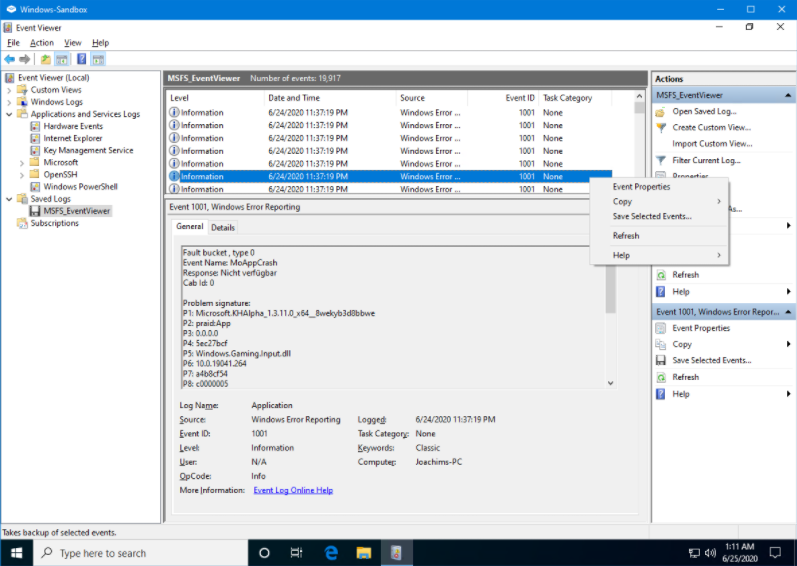Toggle the Show/Hide Console Tree toolbar icon

tap(61, 59)
